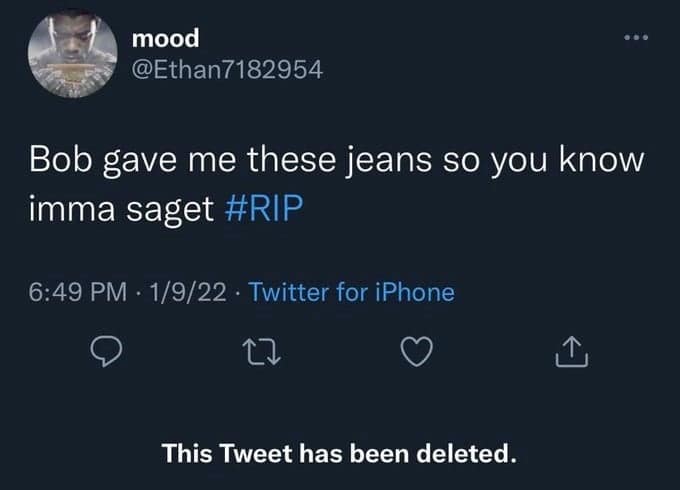
Task: Visit the @Ethan7182954 handle
Action: click(x=228, y=70)
